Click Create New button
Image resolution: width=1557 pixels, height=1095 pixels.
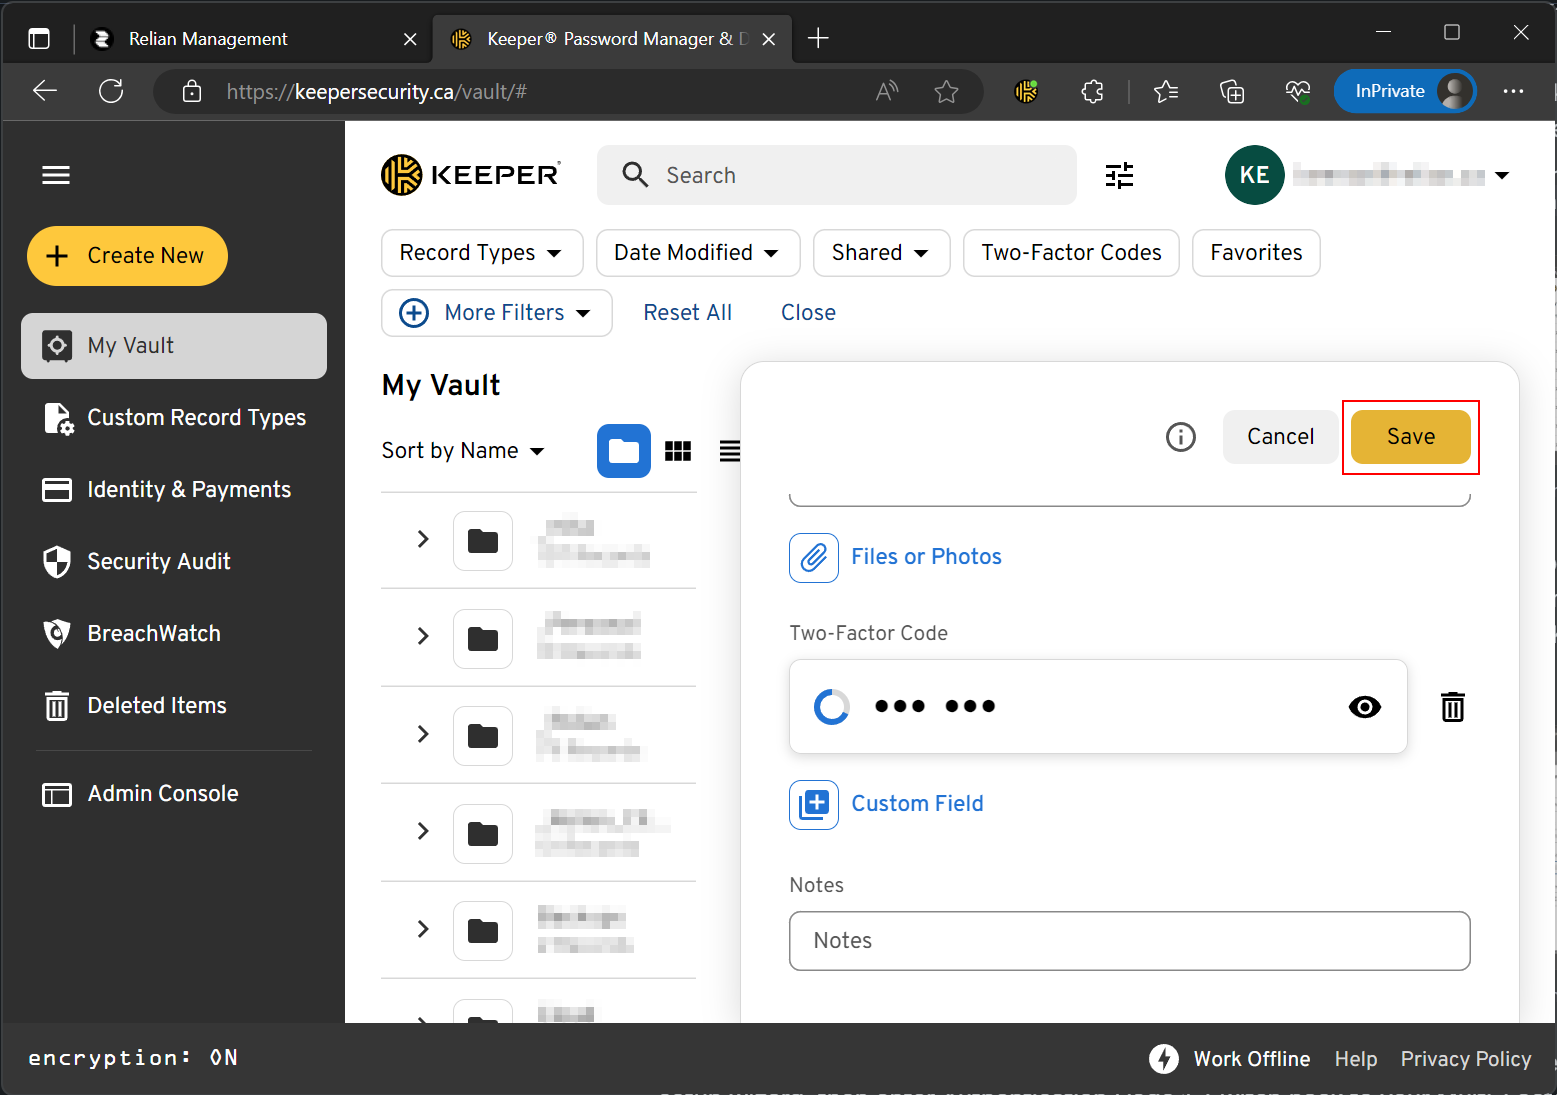click(x=127, y=256)
